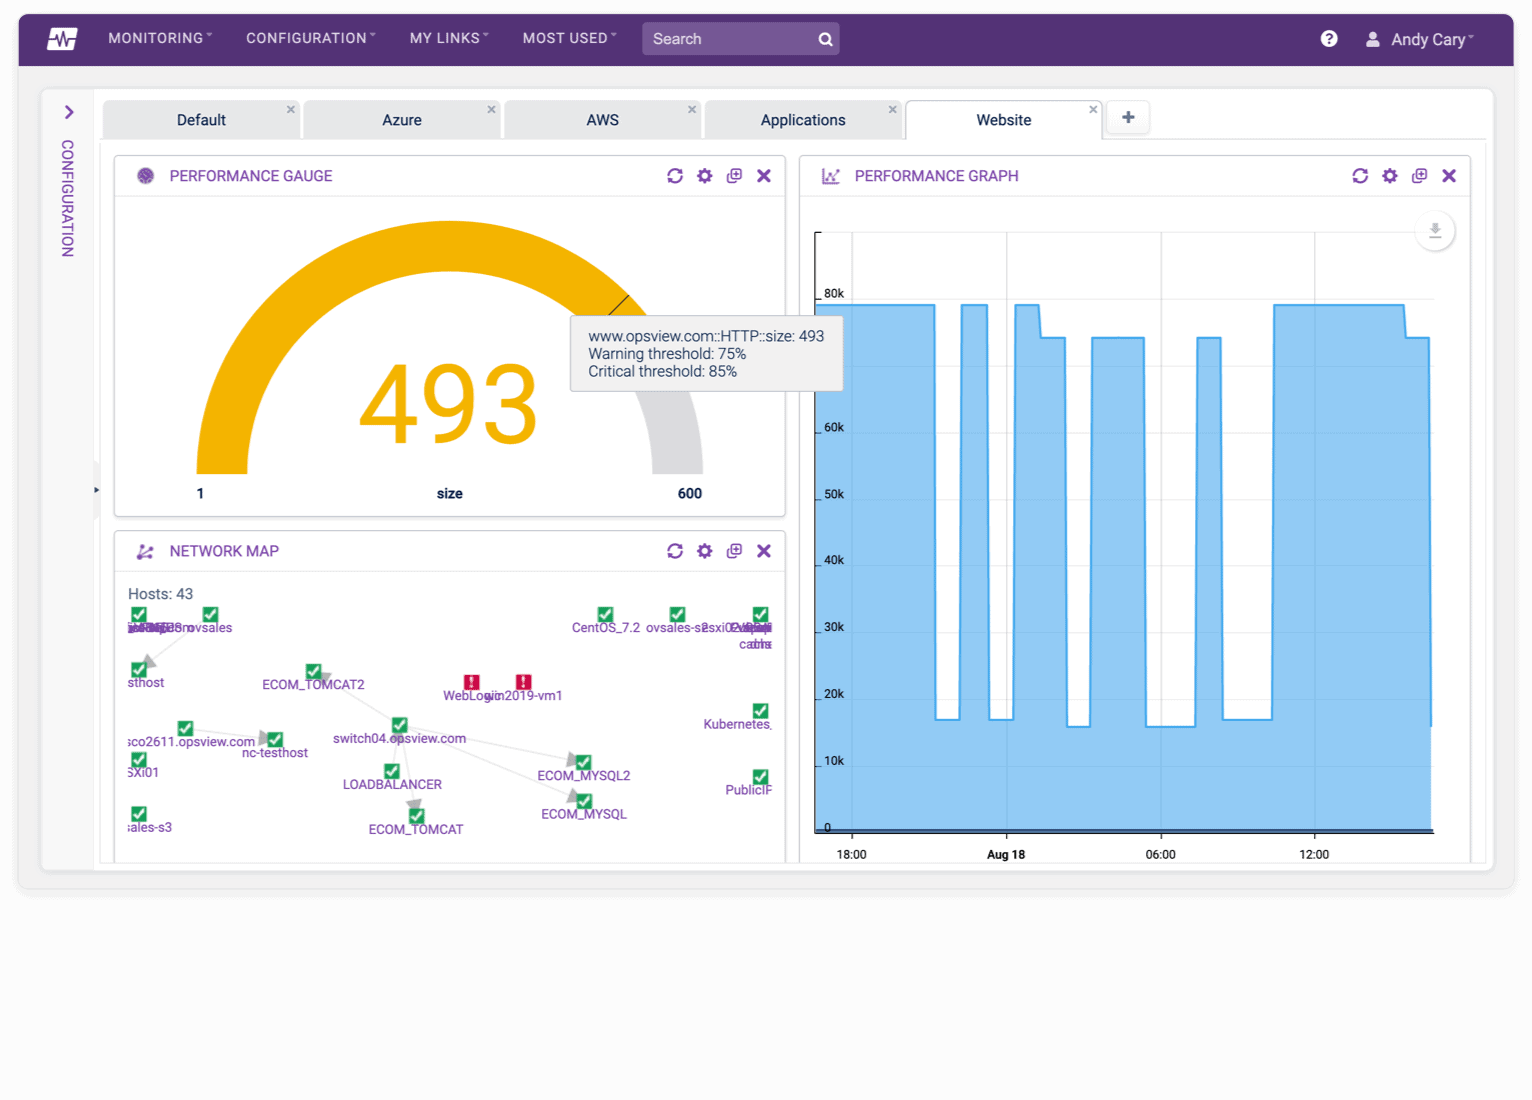The width and height of the screenshot is (1532, 1100).
Task: Click the Opsview logo icon
Action: (x=62, y=39)
